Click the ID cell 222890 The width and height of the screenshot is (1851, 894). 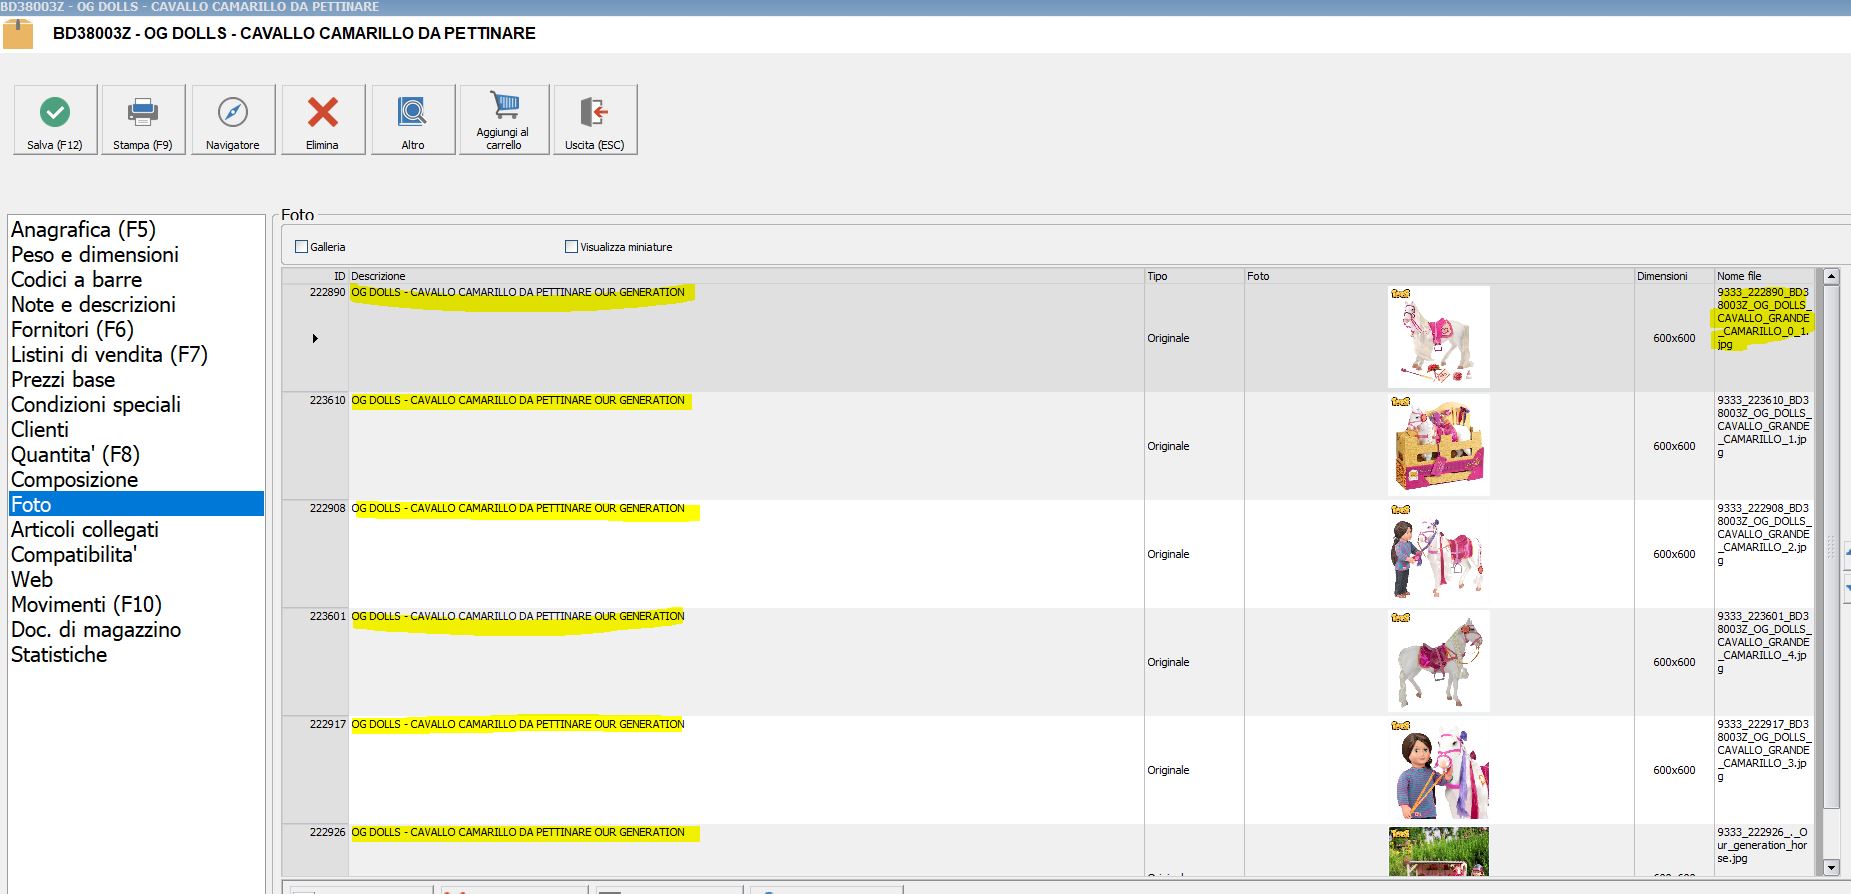(x=327, y=293)
